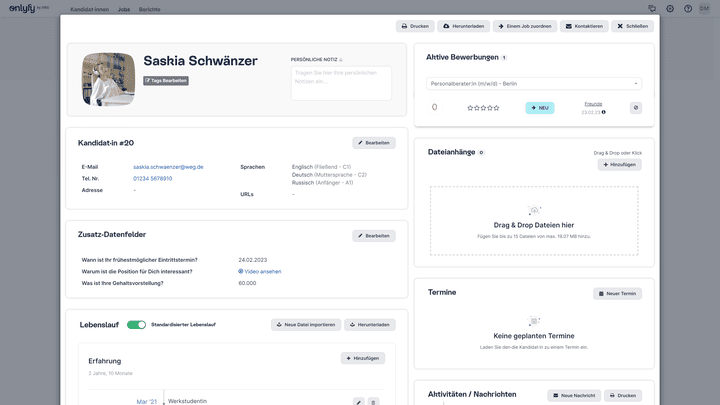
Task: Open the settings gear icon in the header
Action: 670,9
